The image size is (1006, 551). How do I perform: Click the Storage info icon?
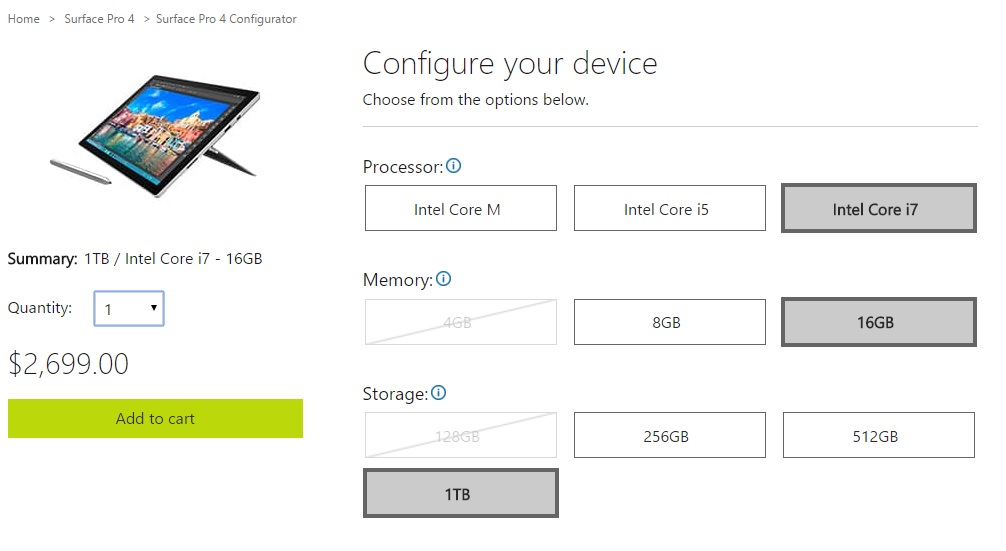pos(438,393)
